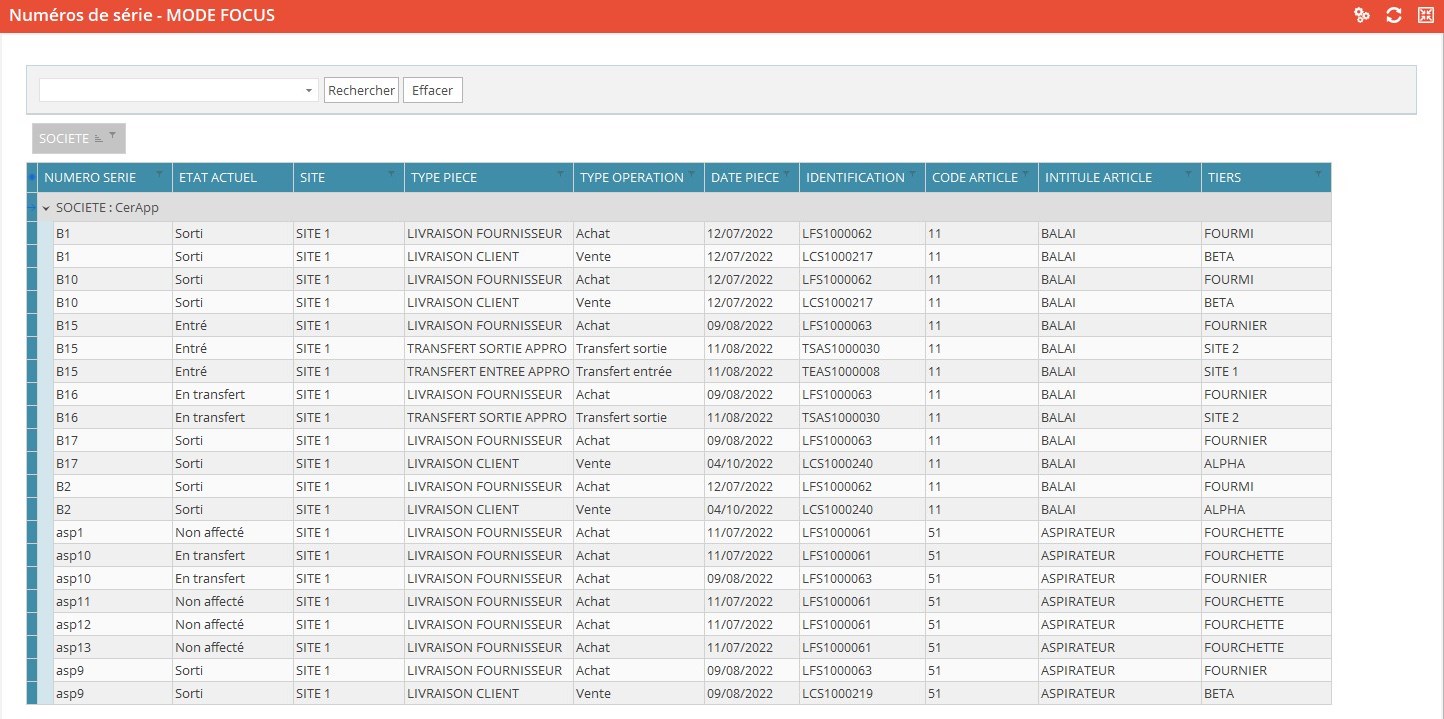Open filter on IDENTIFICATION column
1444x719 pixels.
912,174
